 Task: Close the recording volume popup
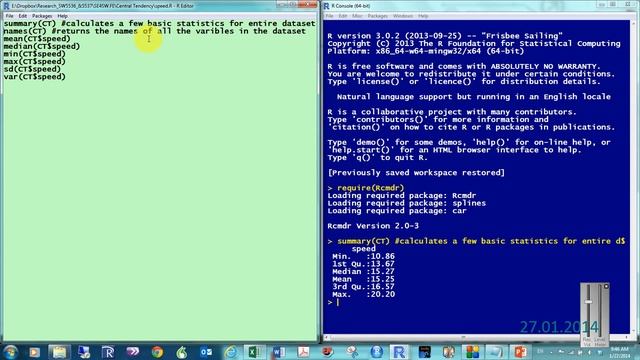606,287
